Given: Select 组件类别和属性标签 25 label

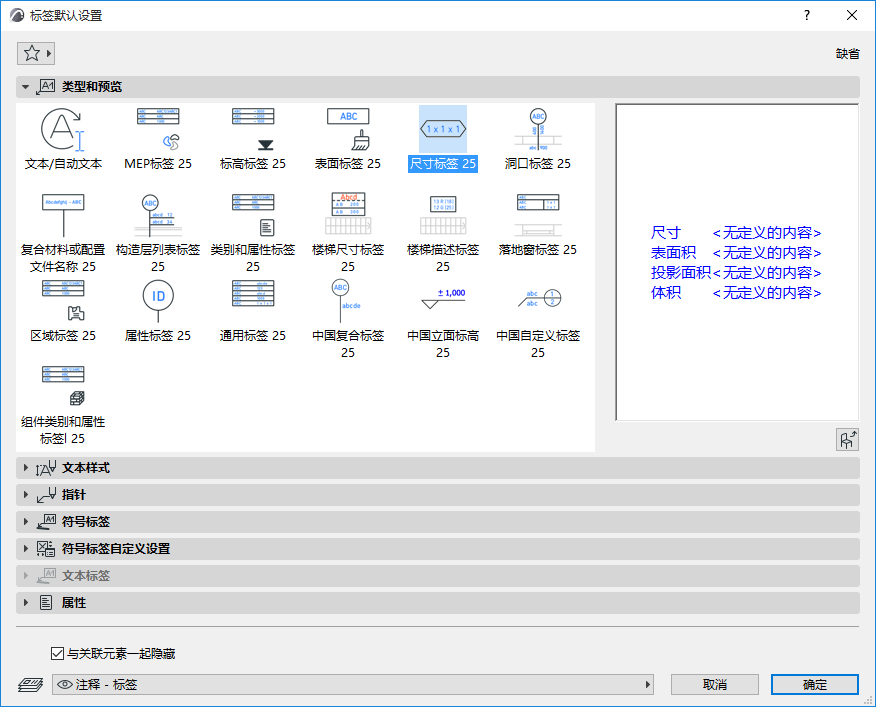Looking at the screenshot, I should coord(63,405).
